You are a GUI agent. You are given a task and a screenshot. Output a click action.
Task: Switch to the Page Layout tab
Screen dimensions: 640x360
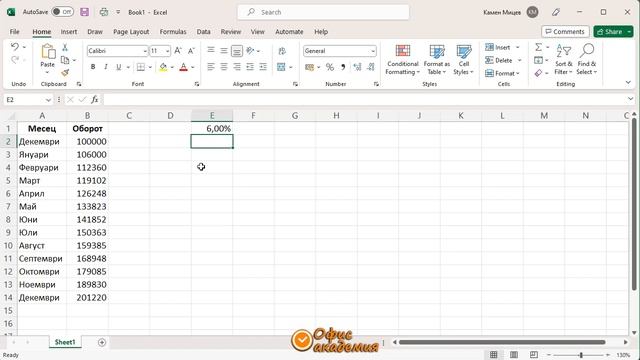pos(131,31)
